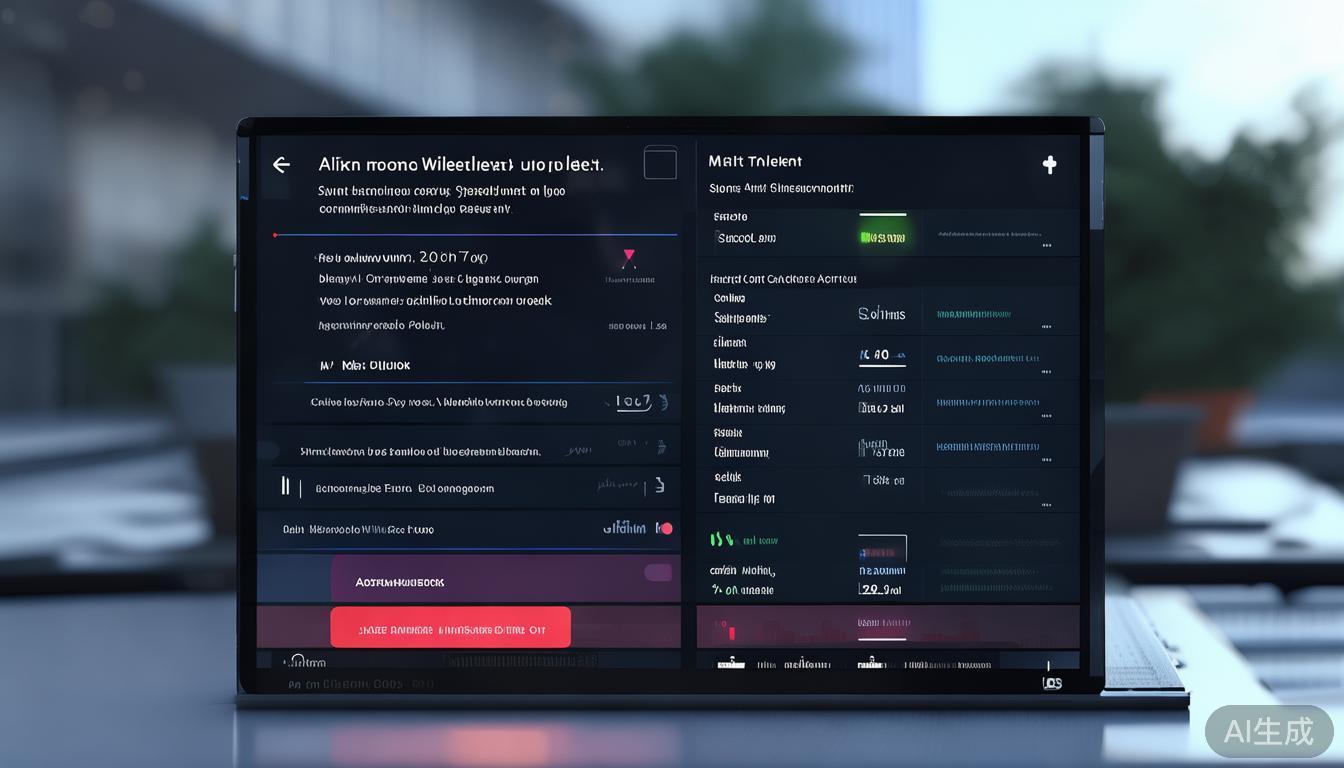Enable the toggle on the AOTFMHWUBOCK row
Screen dimensions: 1344x768
click(x=658, y=572)
